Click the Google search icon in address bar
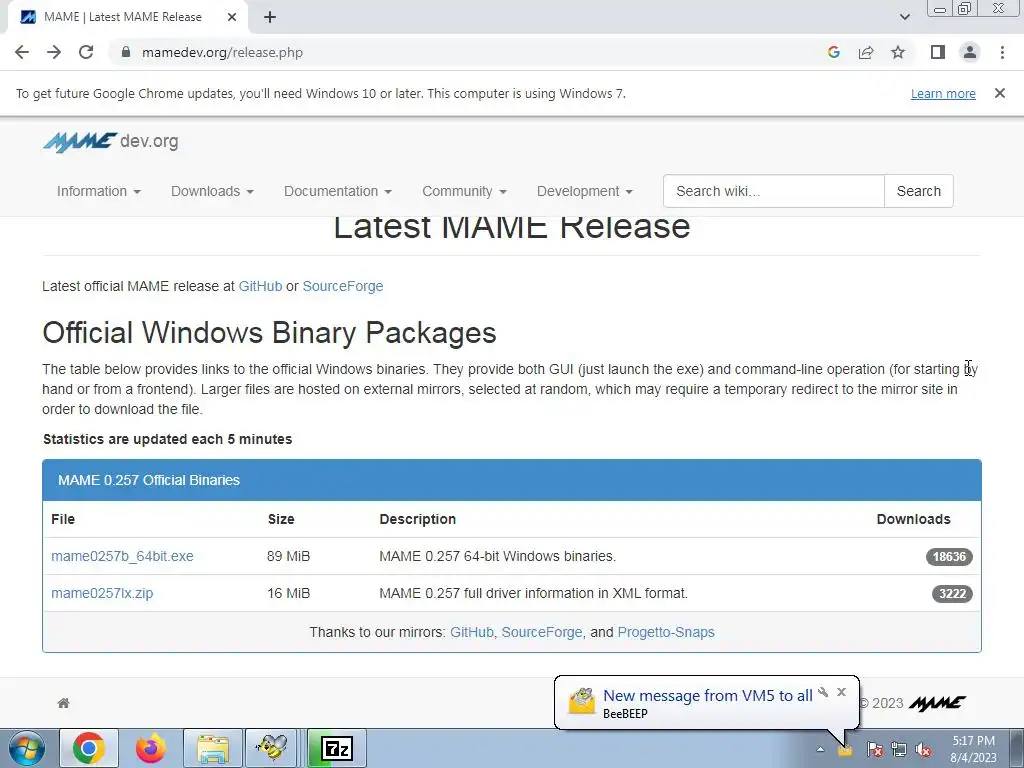The image size is (1024, 768). (x=833, y=52)
